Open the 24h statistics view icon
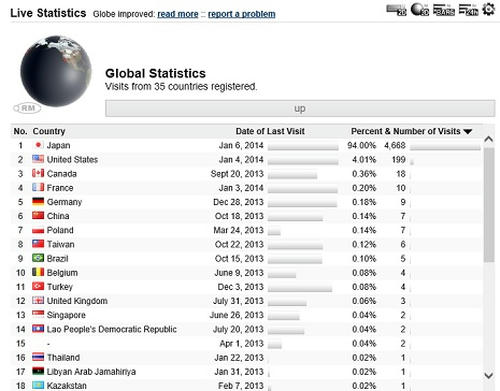 coord(468,10)
